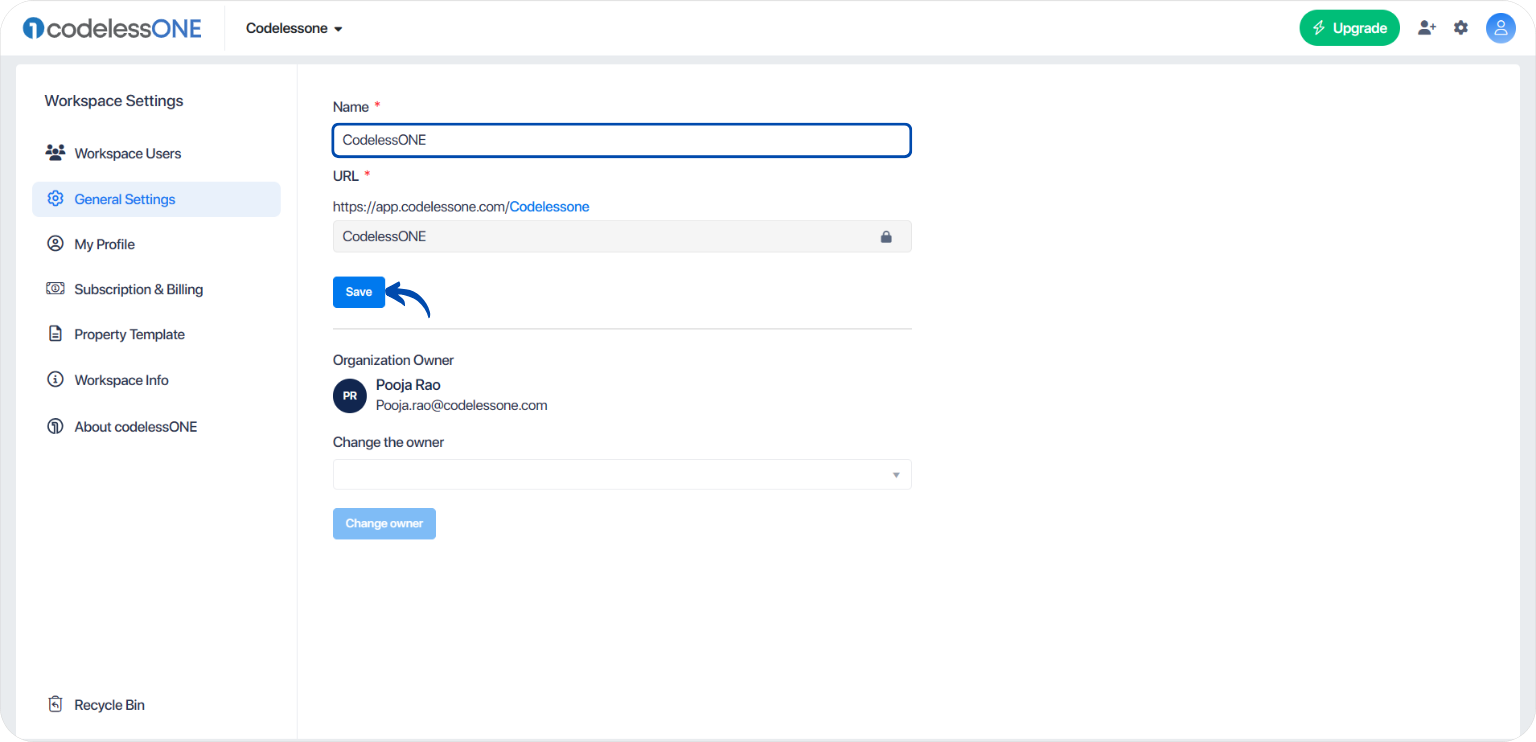This screenshot has height=742, width=1536.
Task: Open Subscription & Billing section
Action: 156,289
